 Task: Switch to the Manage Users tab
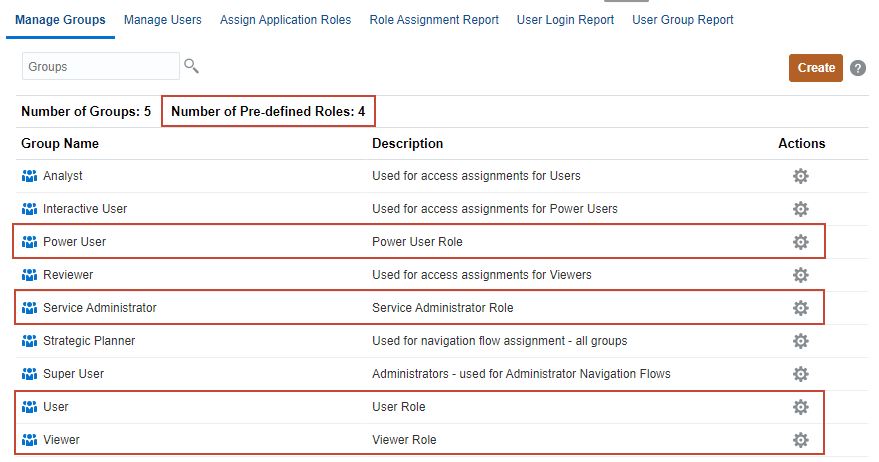[x=163, y=20]
